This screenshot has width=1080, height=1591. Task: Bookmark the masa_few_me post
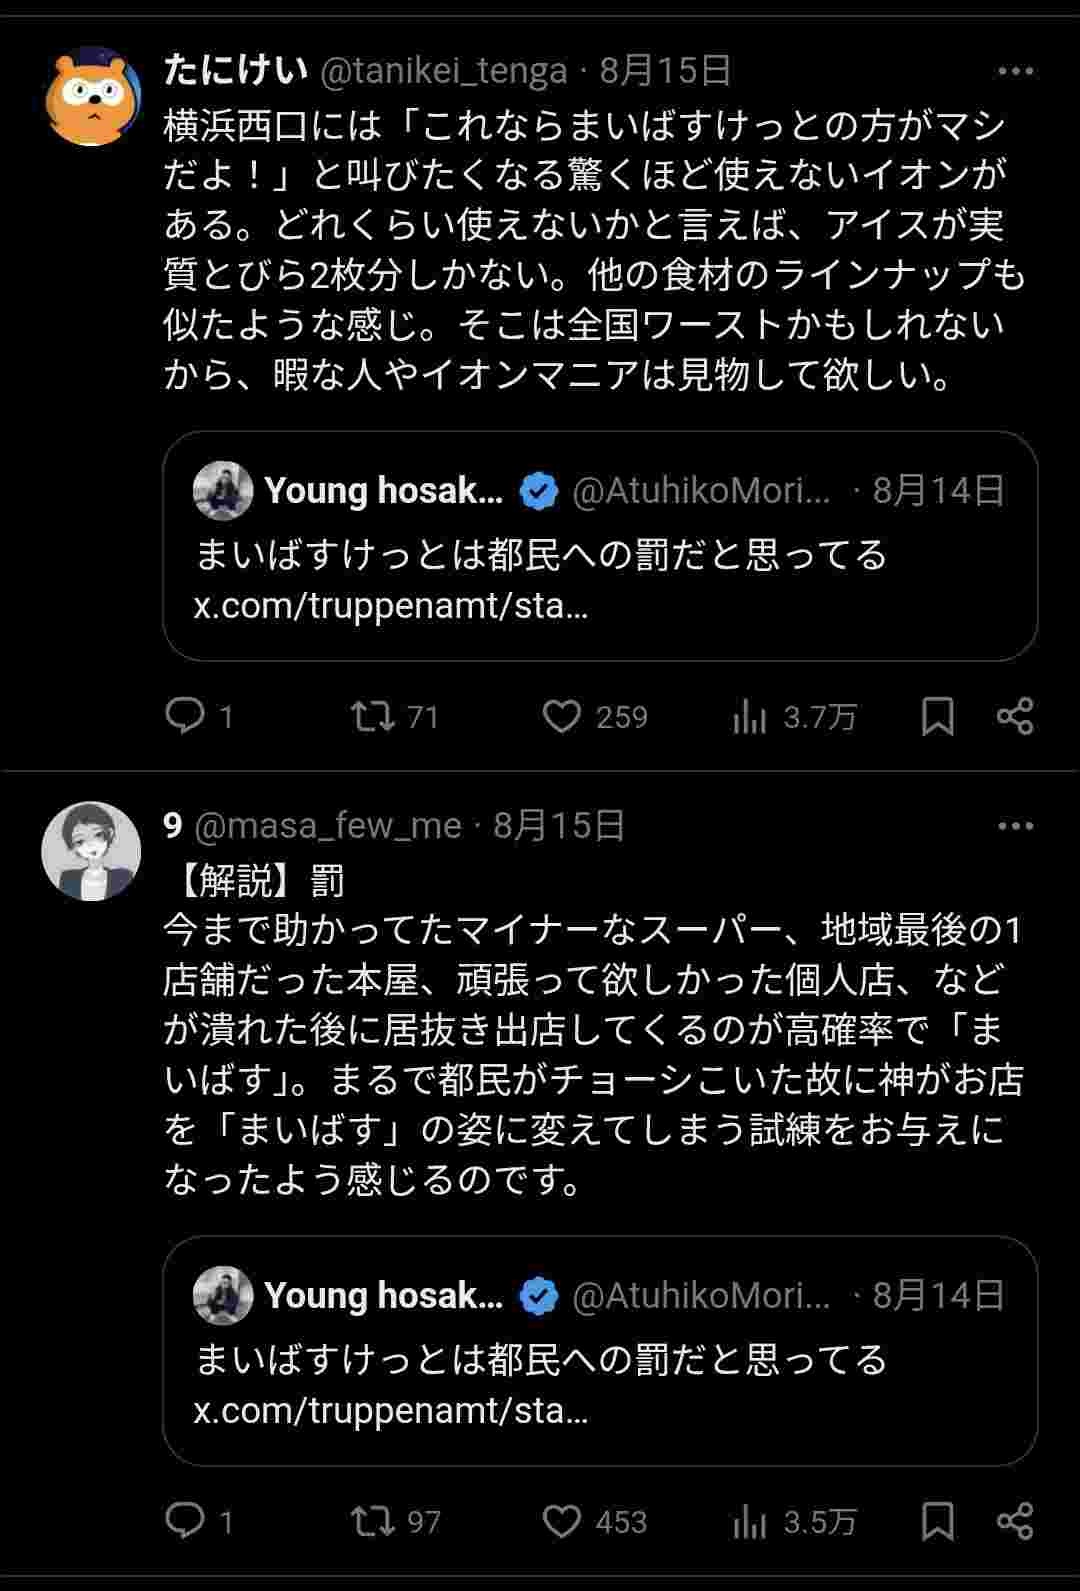(937, 1521)
